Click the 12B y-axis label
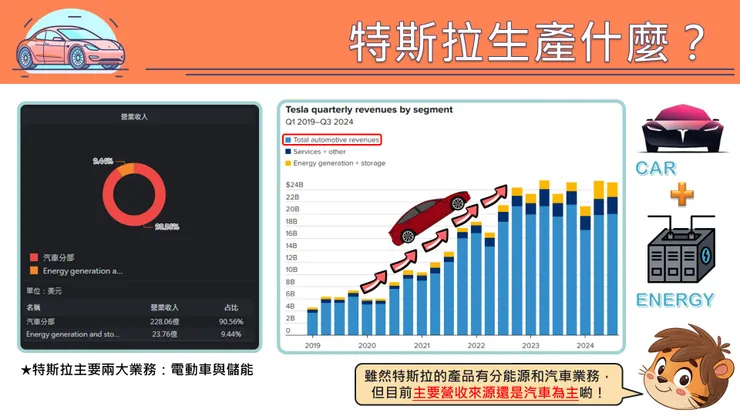The image size is (740, 416). [x=292, y=257]
